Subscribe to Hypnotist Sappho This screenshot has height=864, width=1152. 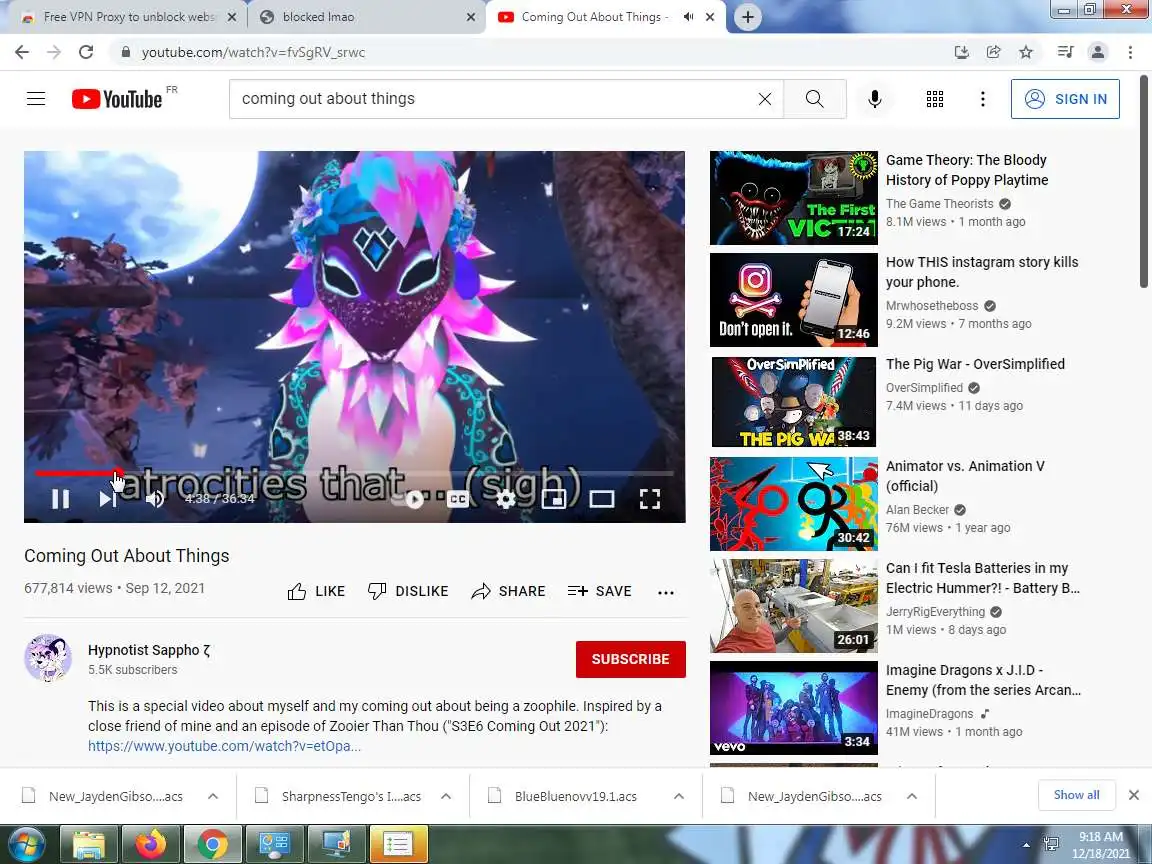click(x=630, y=659)
